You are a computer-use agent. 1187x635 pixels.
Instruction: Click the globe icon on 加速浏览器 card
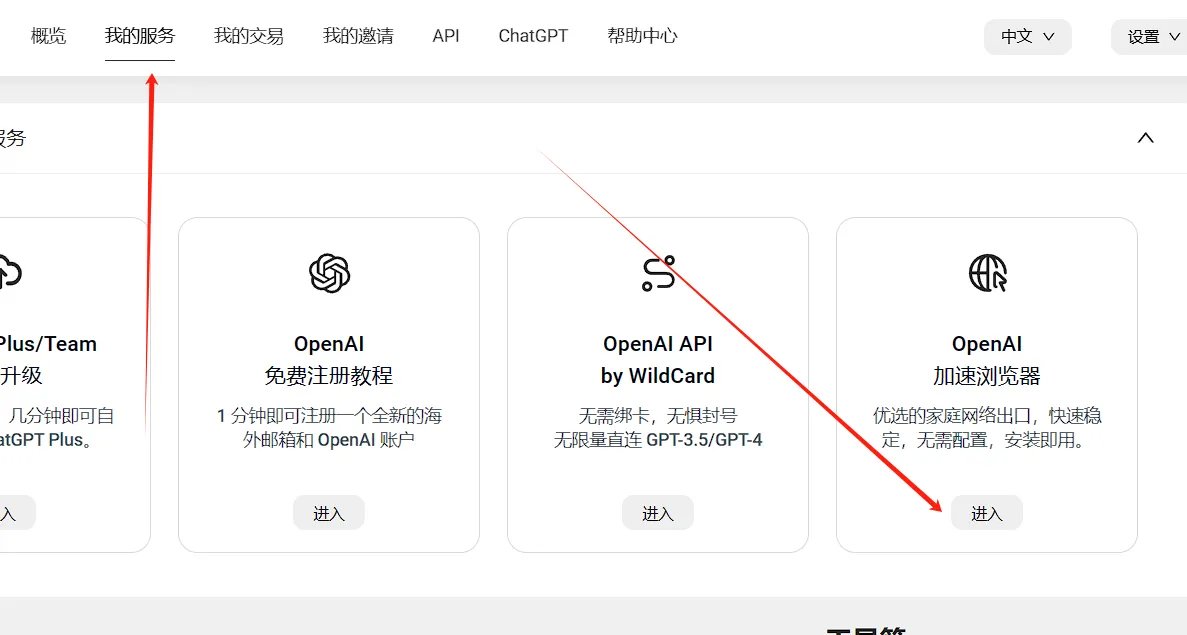tap(986, 272)
